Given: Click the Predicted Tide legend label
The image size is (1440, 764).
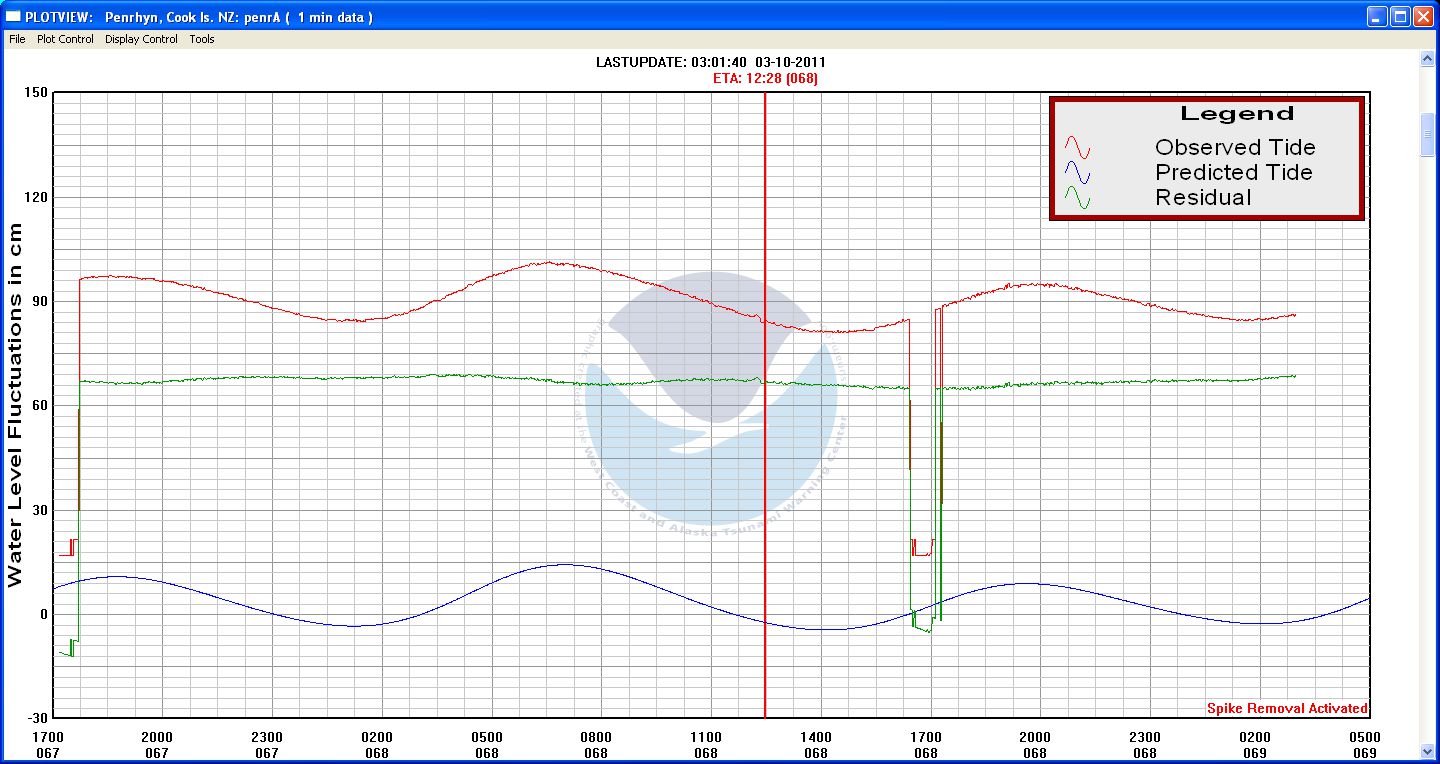Looking at the screenshot, I should pos(1234,173).
